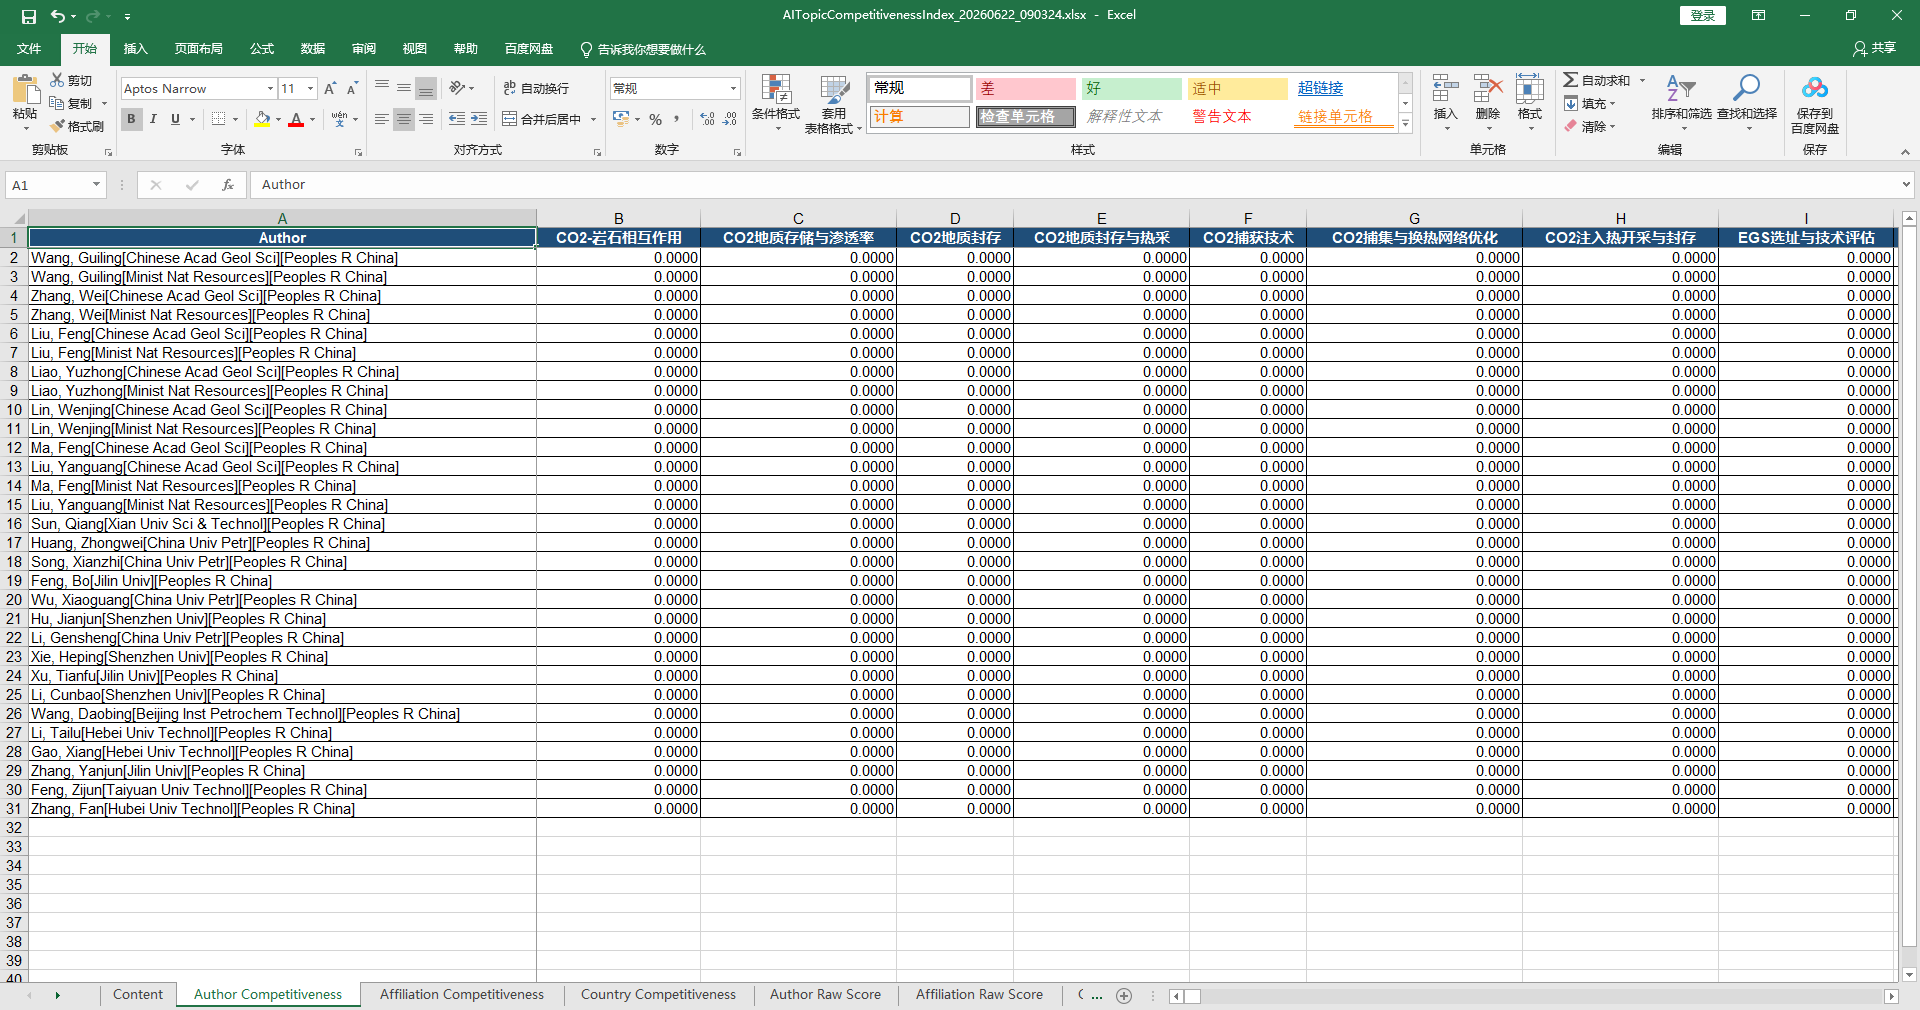1920x1010 pixels.
Task: Open Format as Table gallery
Action: (833, 103)
